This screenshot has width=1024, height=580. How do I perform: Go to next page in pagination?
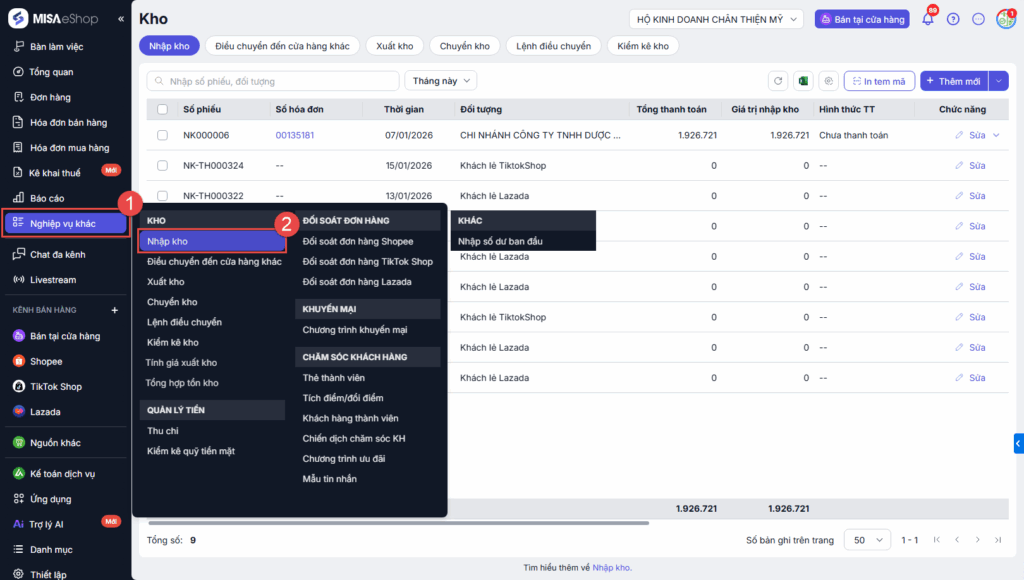[x=978, y=540]
